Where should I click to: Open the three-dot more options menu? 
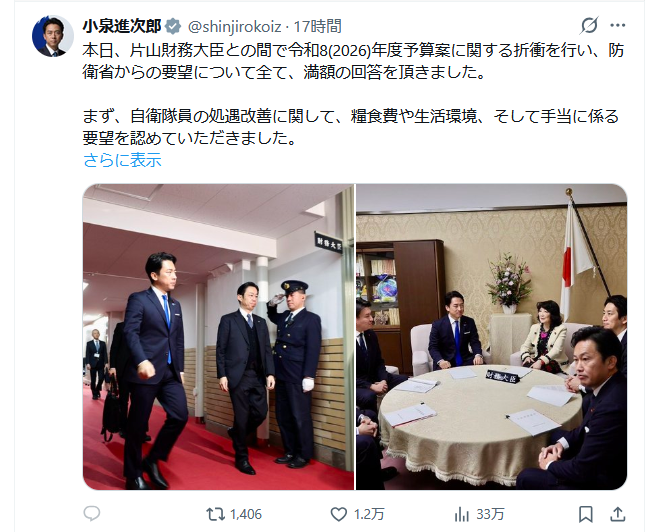click(x=618, y=25)
